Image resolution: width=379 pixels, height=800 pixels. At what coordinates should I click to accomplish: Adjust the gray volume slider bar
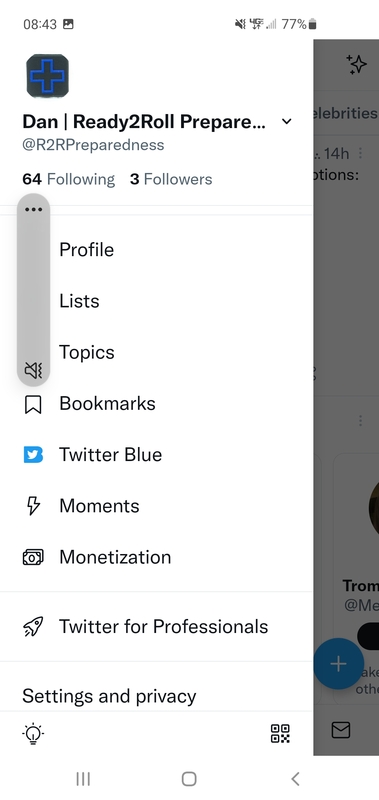click(x=33, y=289)
